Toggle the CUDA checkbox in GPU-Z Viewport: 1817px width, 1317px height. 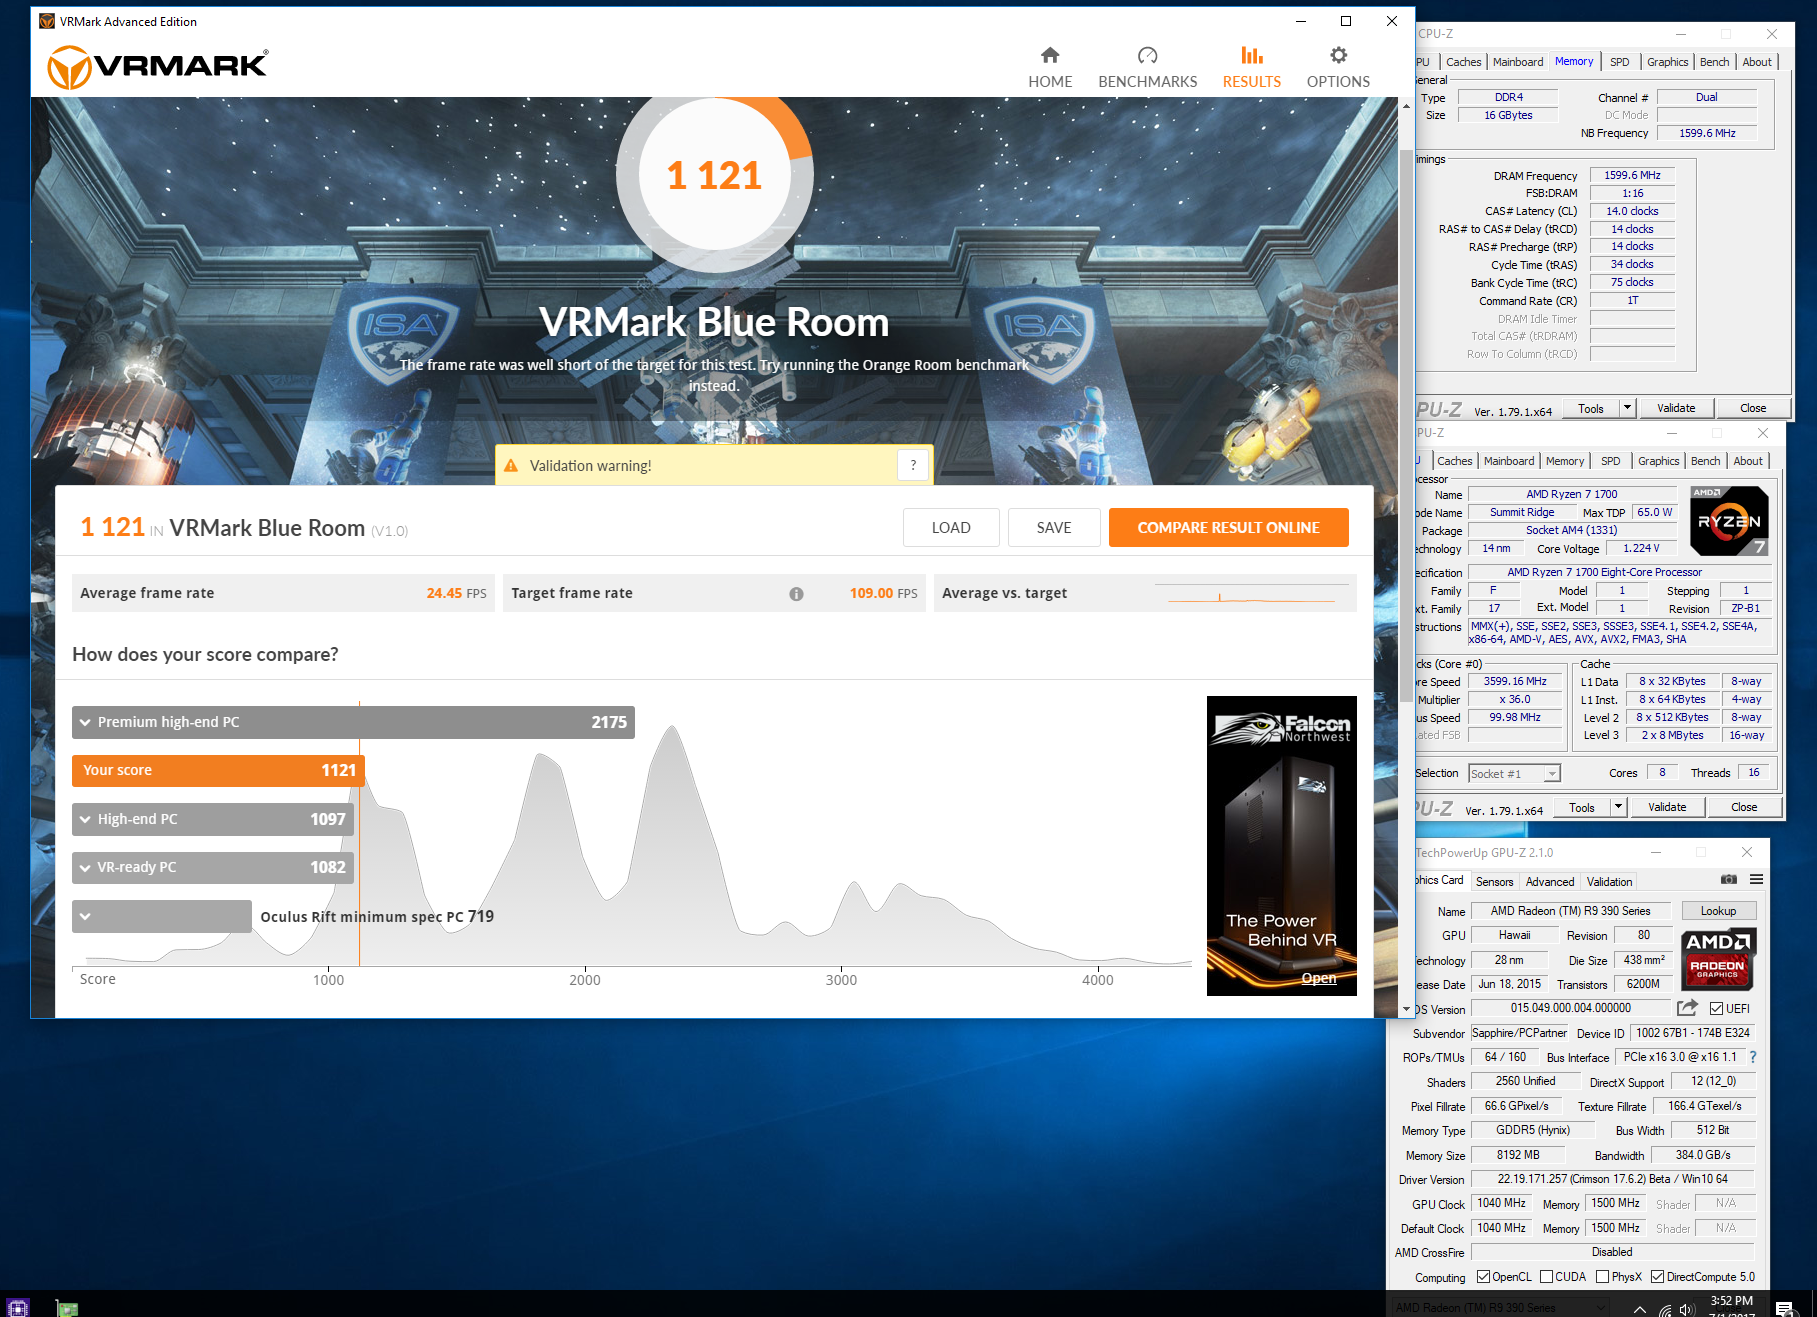coord(1547,1277)
